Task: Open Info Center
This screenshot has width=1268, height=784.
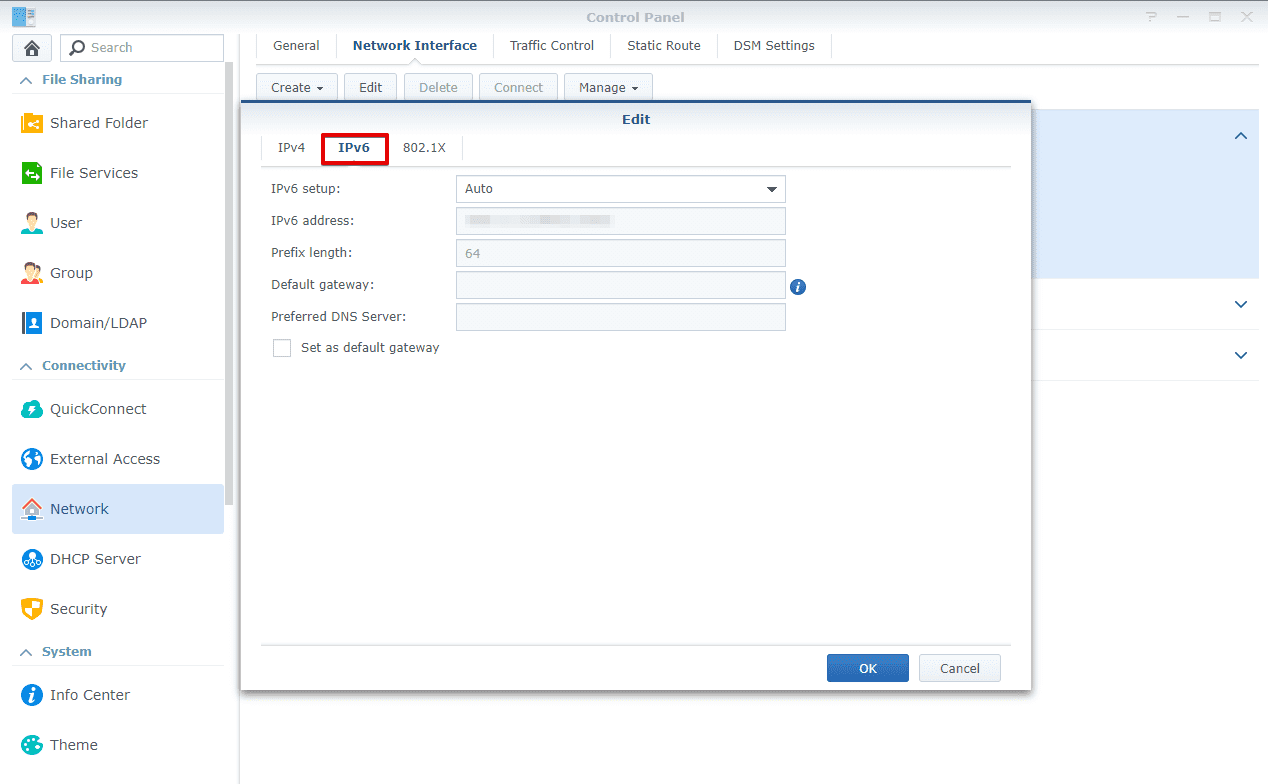Action: (90, 694)
